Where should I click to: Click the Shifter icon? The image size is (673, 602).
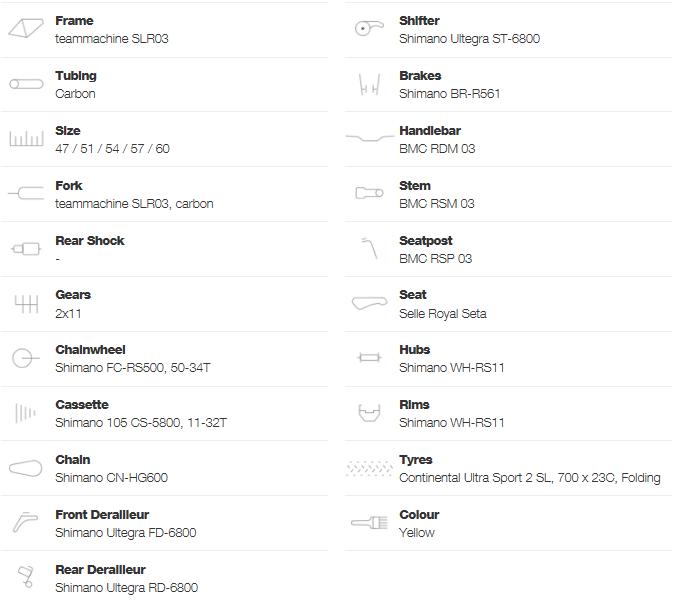click(369, 28)
